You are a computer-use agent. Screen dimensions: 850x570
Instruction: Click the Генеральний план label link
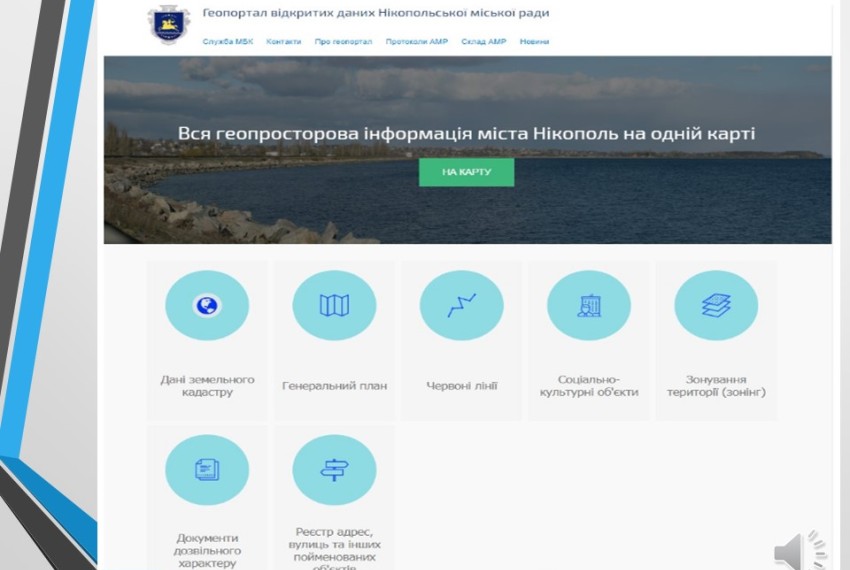tap(334, 386)
